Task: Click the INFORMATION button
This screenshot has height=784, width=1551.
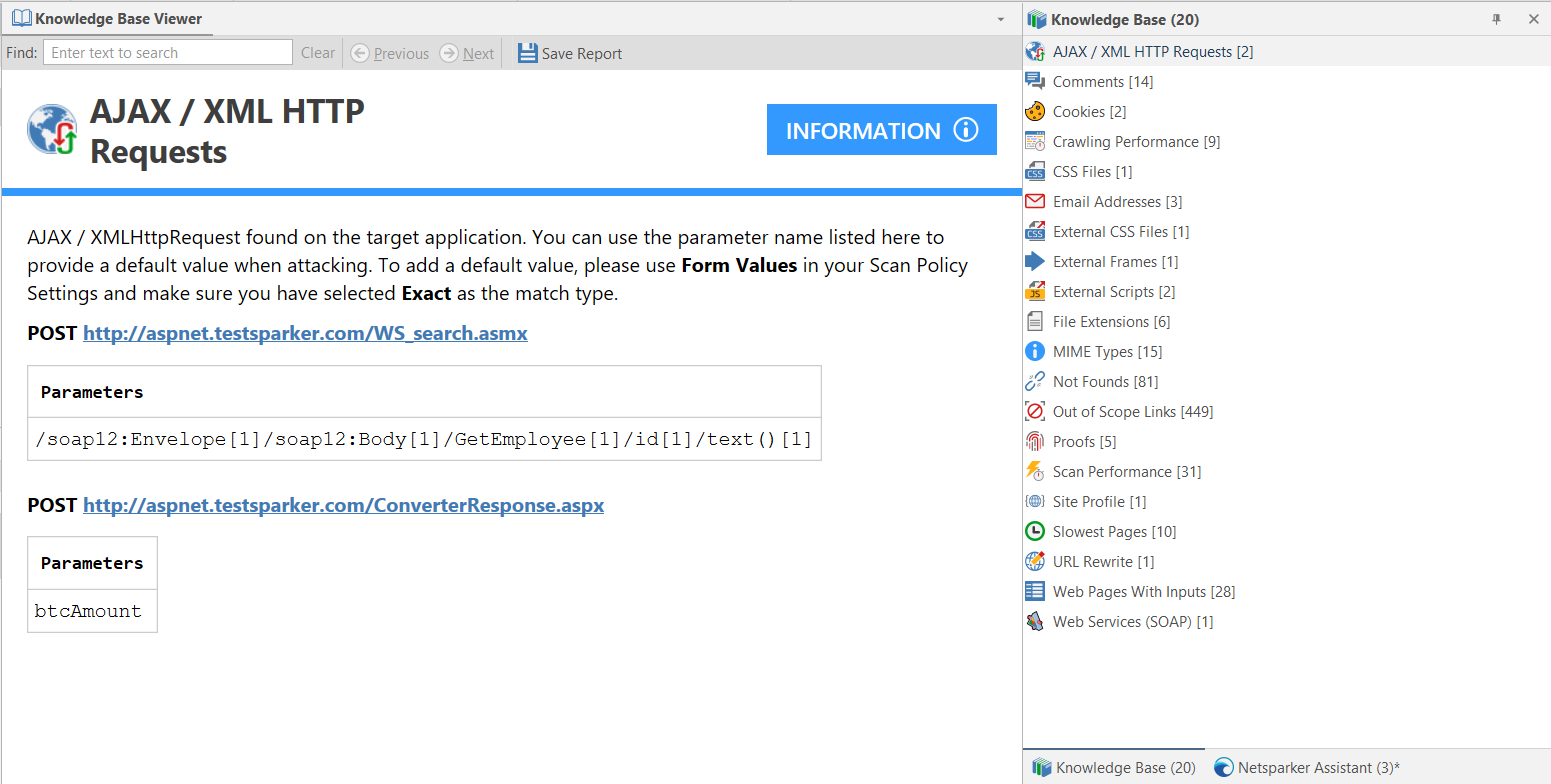Action: [x=881, y=129]
